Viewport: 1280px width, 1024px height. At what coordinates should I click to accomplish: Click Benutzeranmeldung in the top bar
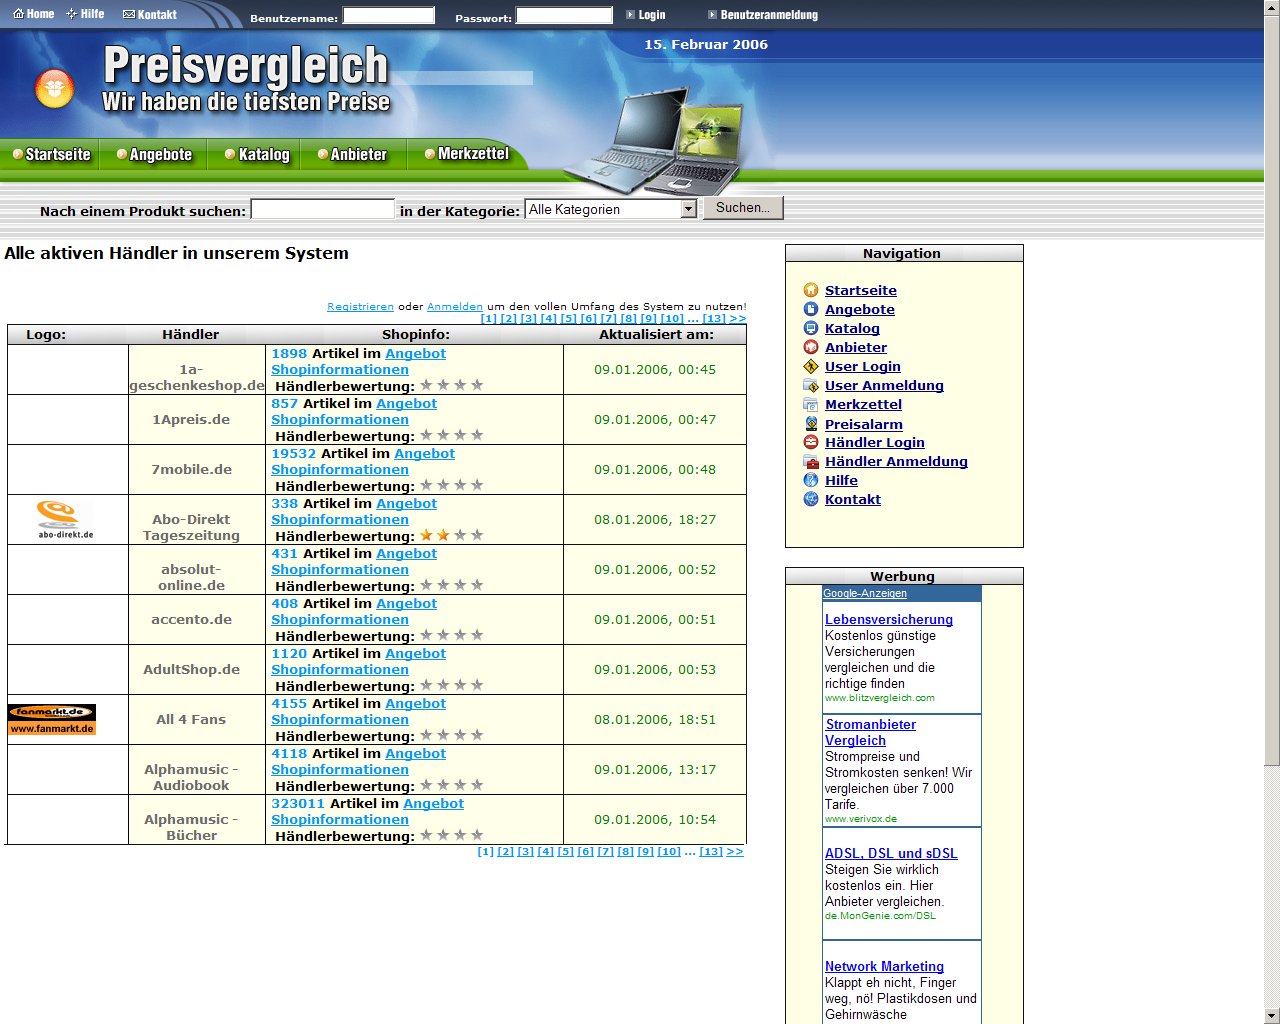click(x=763, y=15)
